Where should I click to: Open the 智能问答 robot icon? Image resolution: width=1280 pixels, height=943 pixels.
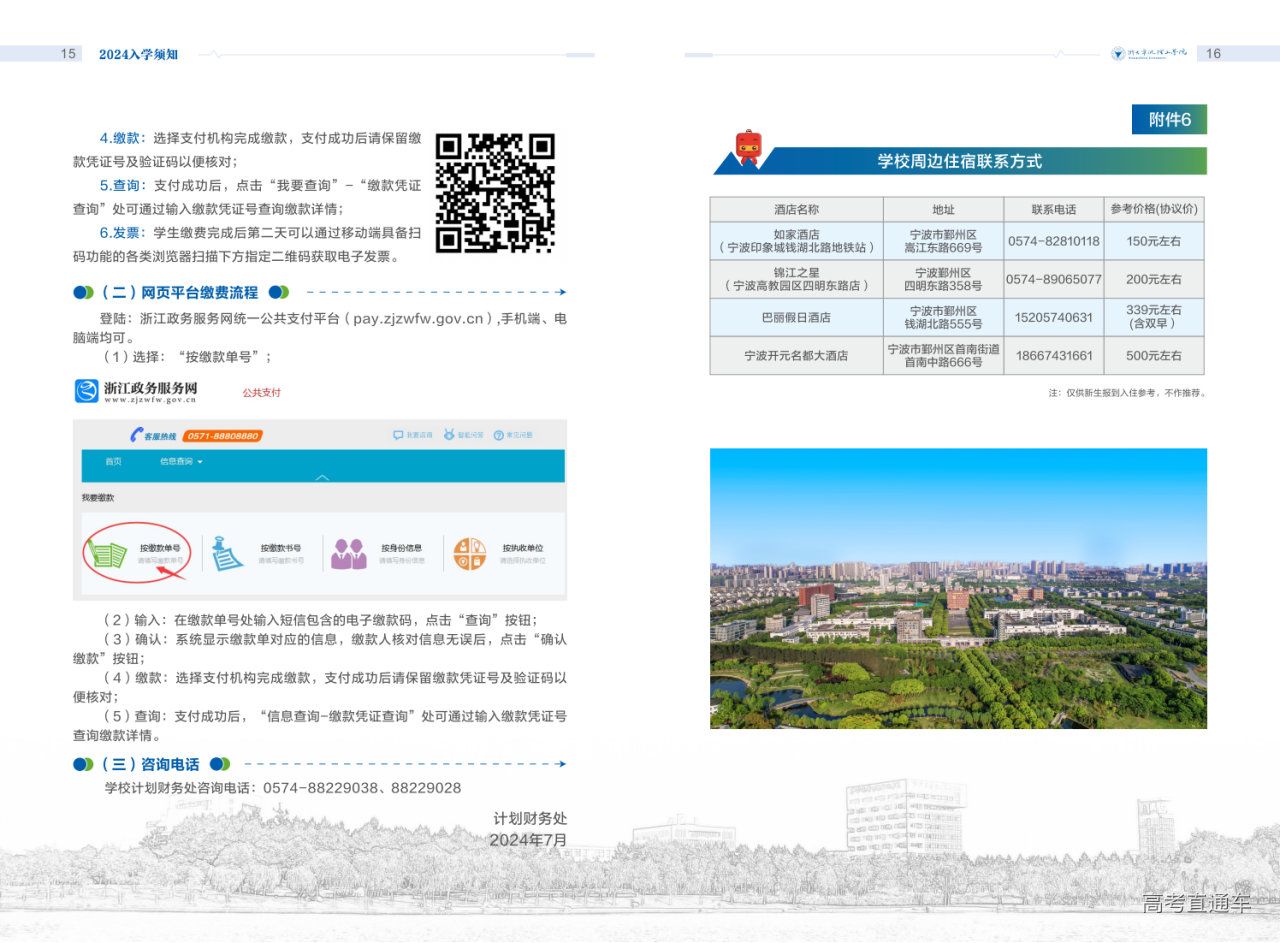pos(449,436)
